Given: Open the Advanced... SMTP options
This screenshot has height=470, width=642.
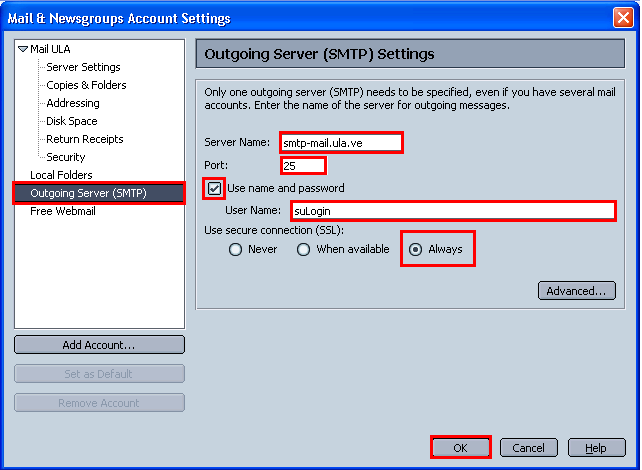Looking at the screenshot, I should (x=576, y=291).
